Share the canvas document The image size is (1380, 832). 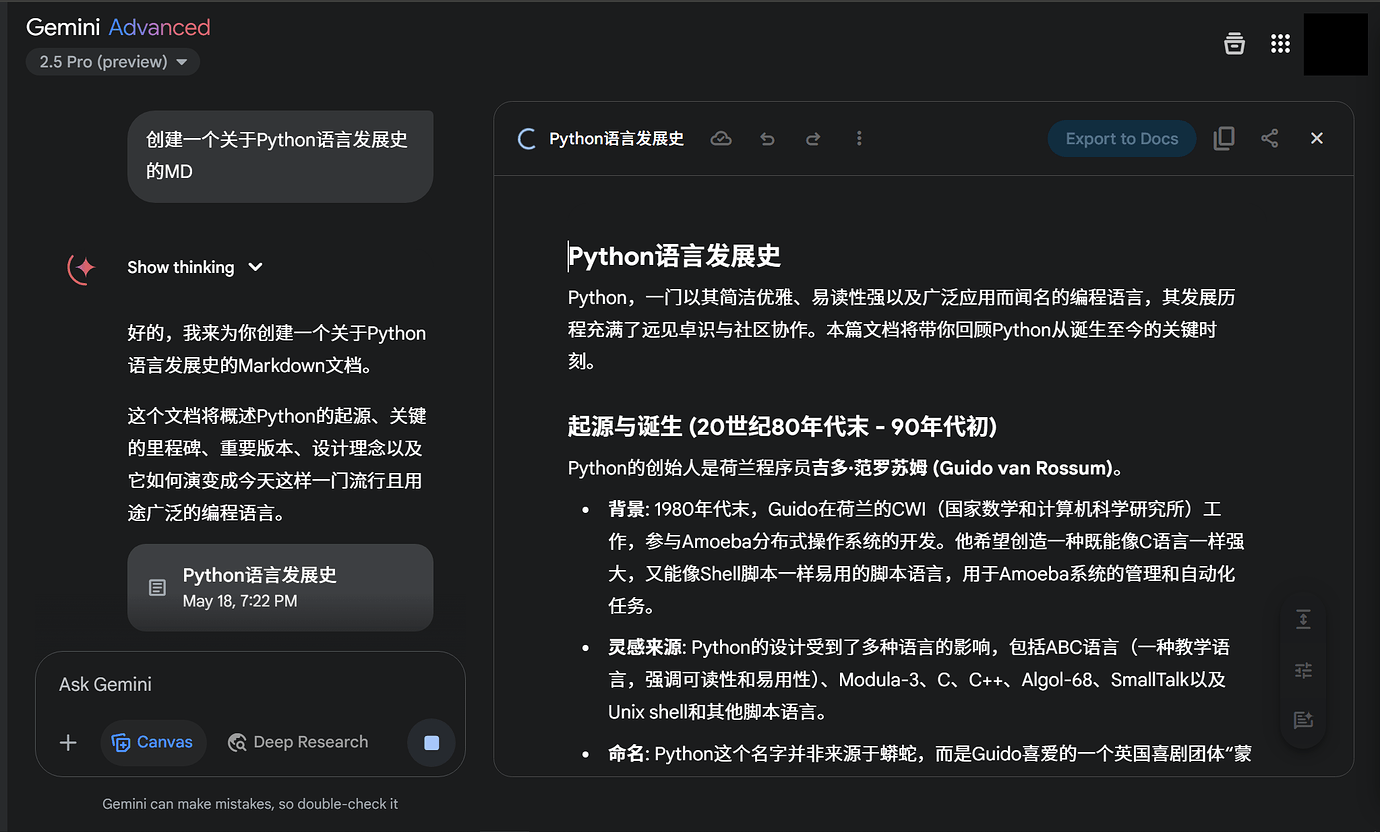(1270, 139)
